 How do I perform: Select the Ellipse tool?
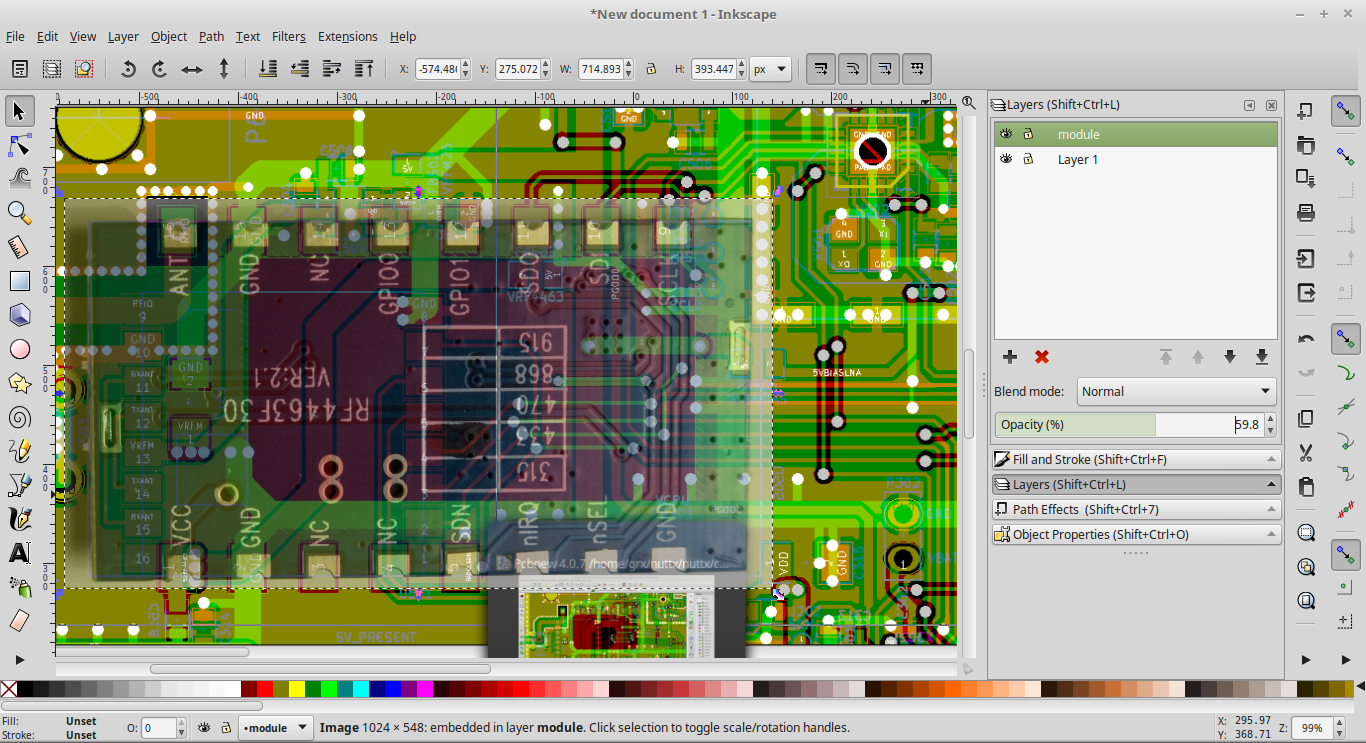tap(19, 349)
